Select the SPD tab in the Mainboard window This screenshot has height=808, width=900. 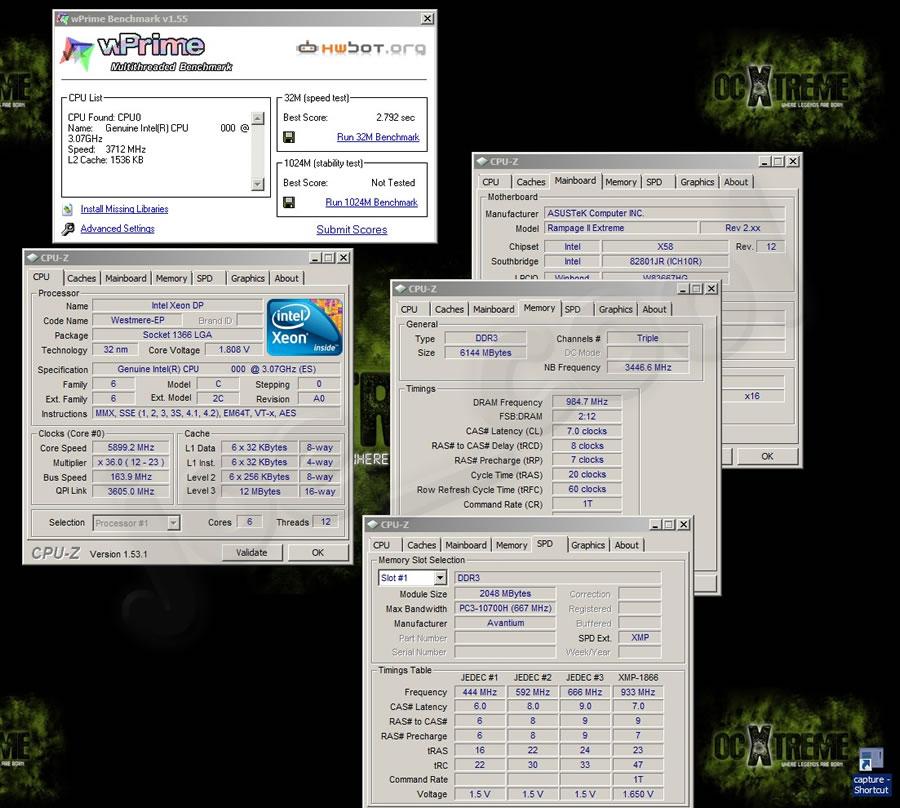point(654,182)
